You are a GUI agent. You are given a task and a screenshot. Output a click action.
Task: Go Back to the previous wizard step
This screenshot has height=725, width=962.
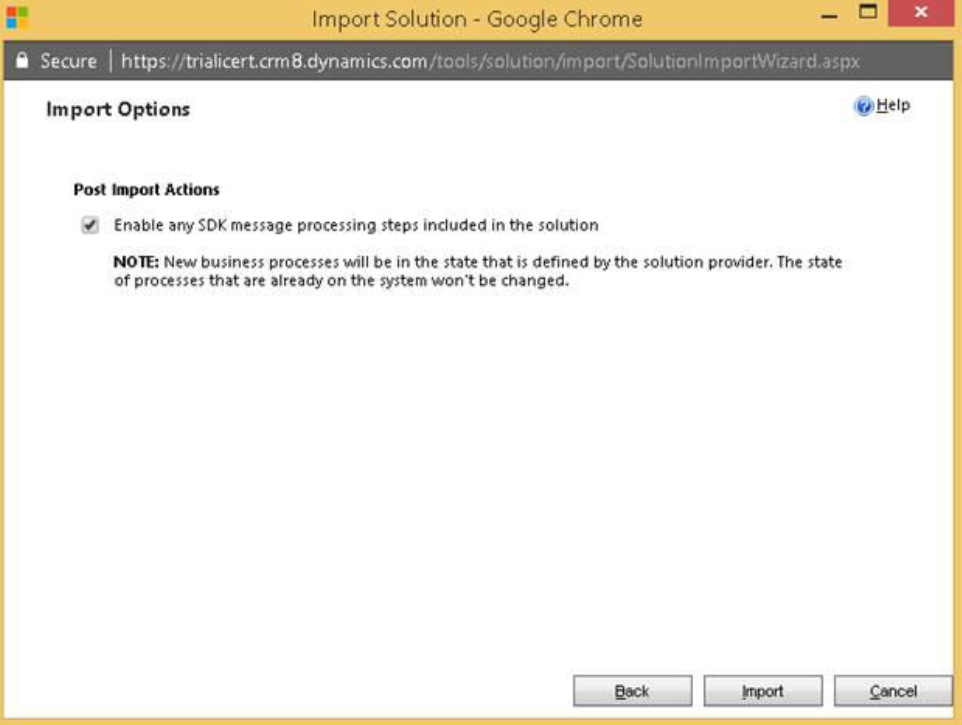point(632,691)
